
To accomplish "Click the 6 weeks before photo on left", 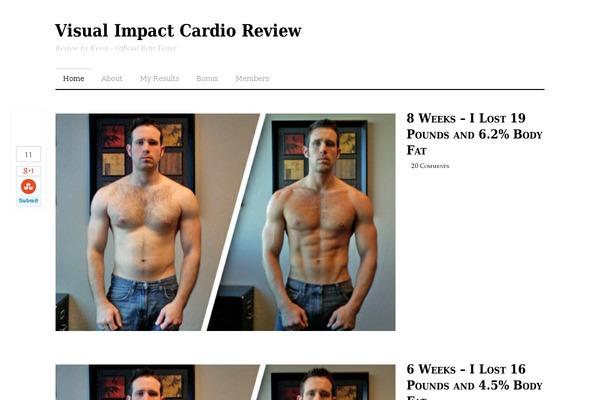I will [x=157, y=382].
